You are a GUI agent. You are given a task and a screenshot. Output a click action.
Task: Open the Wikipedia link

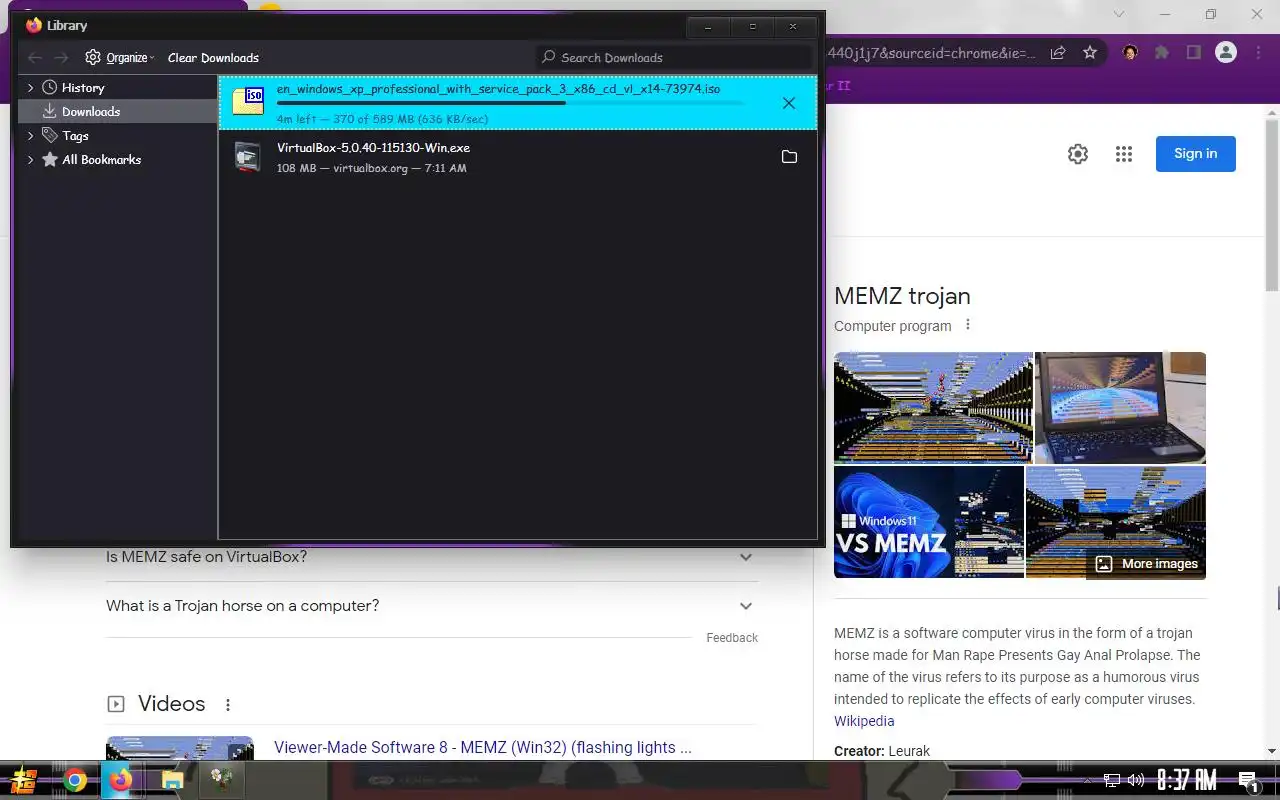pyautogui.click(x=864, y=721)
